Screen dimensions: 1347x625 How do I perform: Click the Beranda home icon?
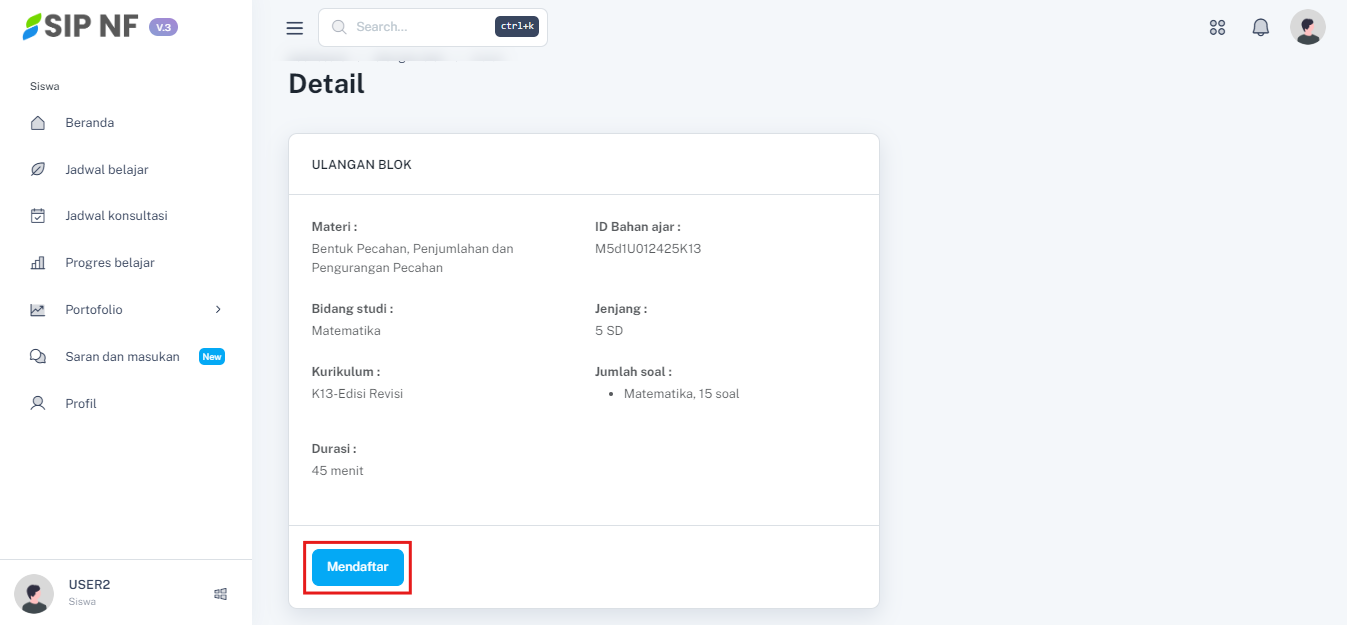pyautogui.click(x=38, y=123)
